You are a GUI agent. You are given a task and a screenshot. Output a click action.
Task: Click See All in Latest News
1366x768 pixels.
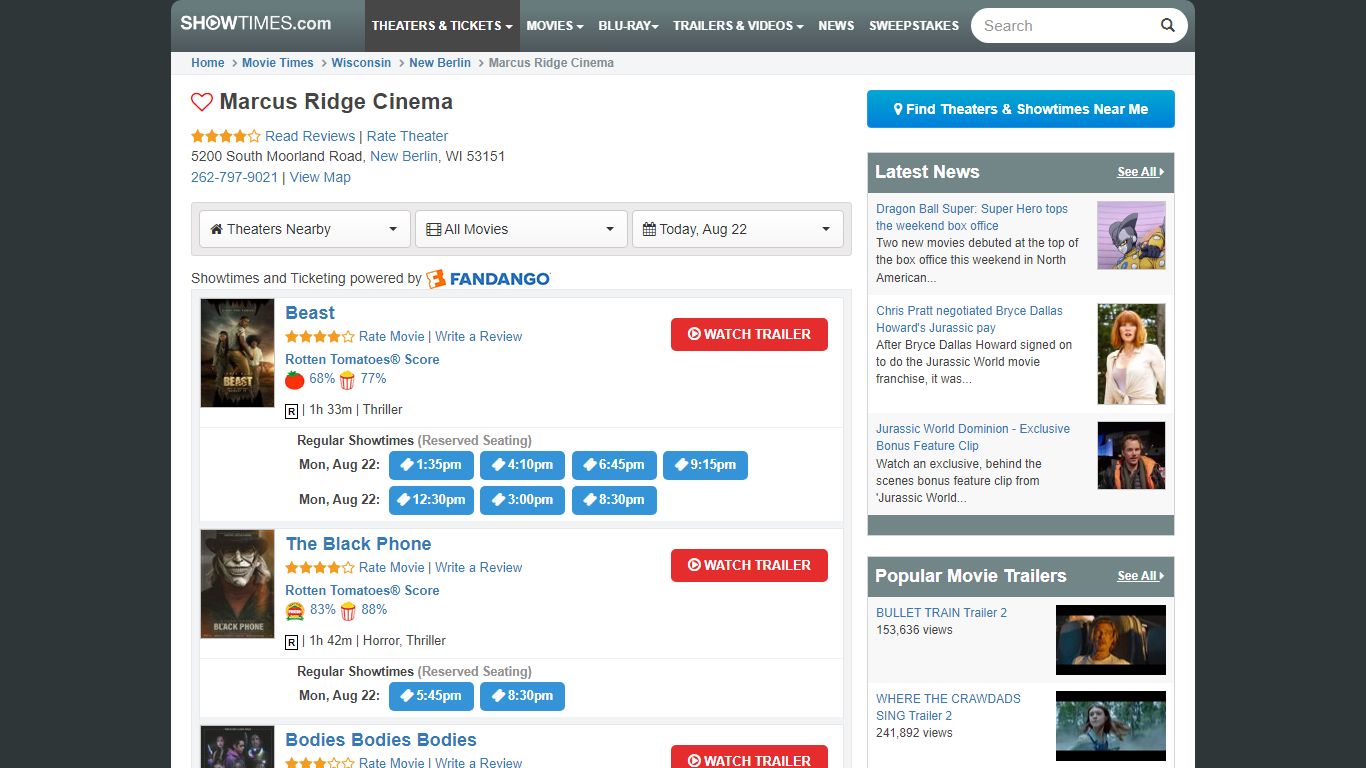1140,172
